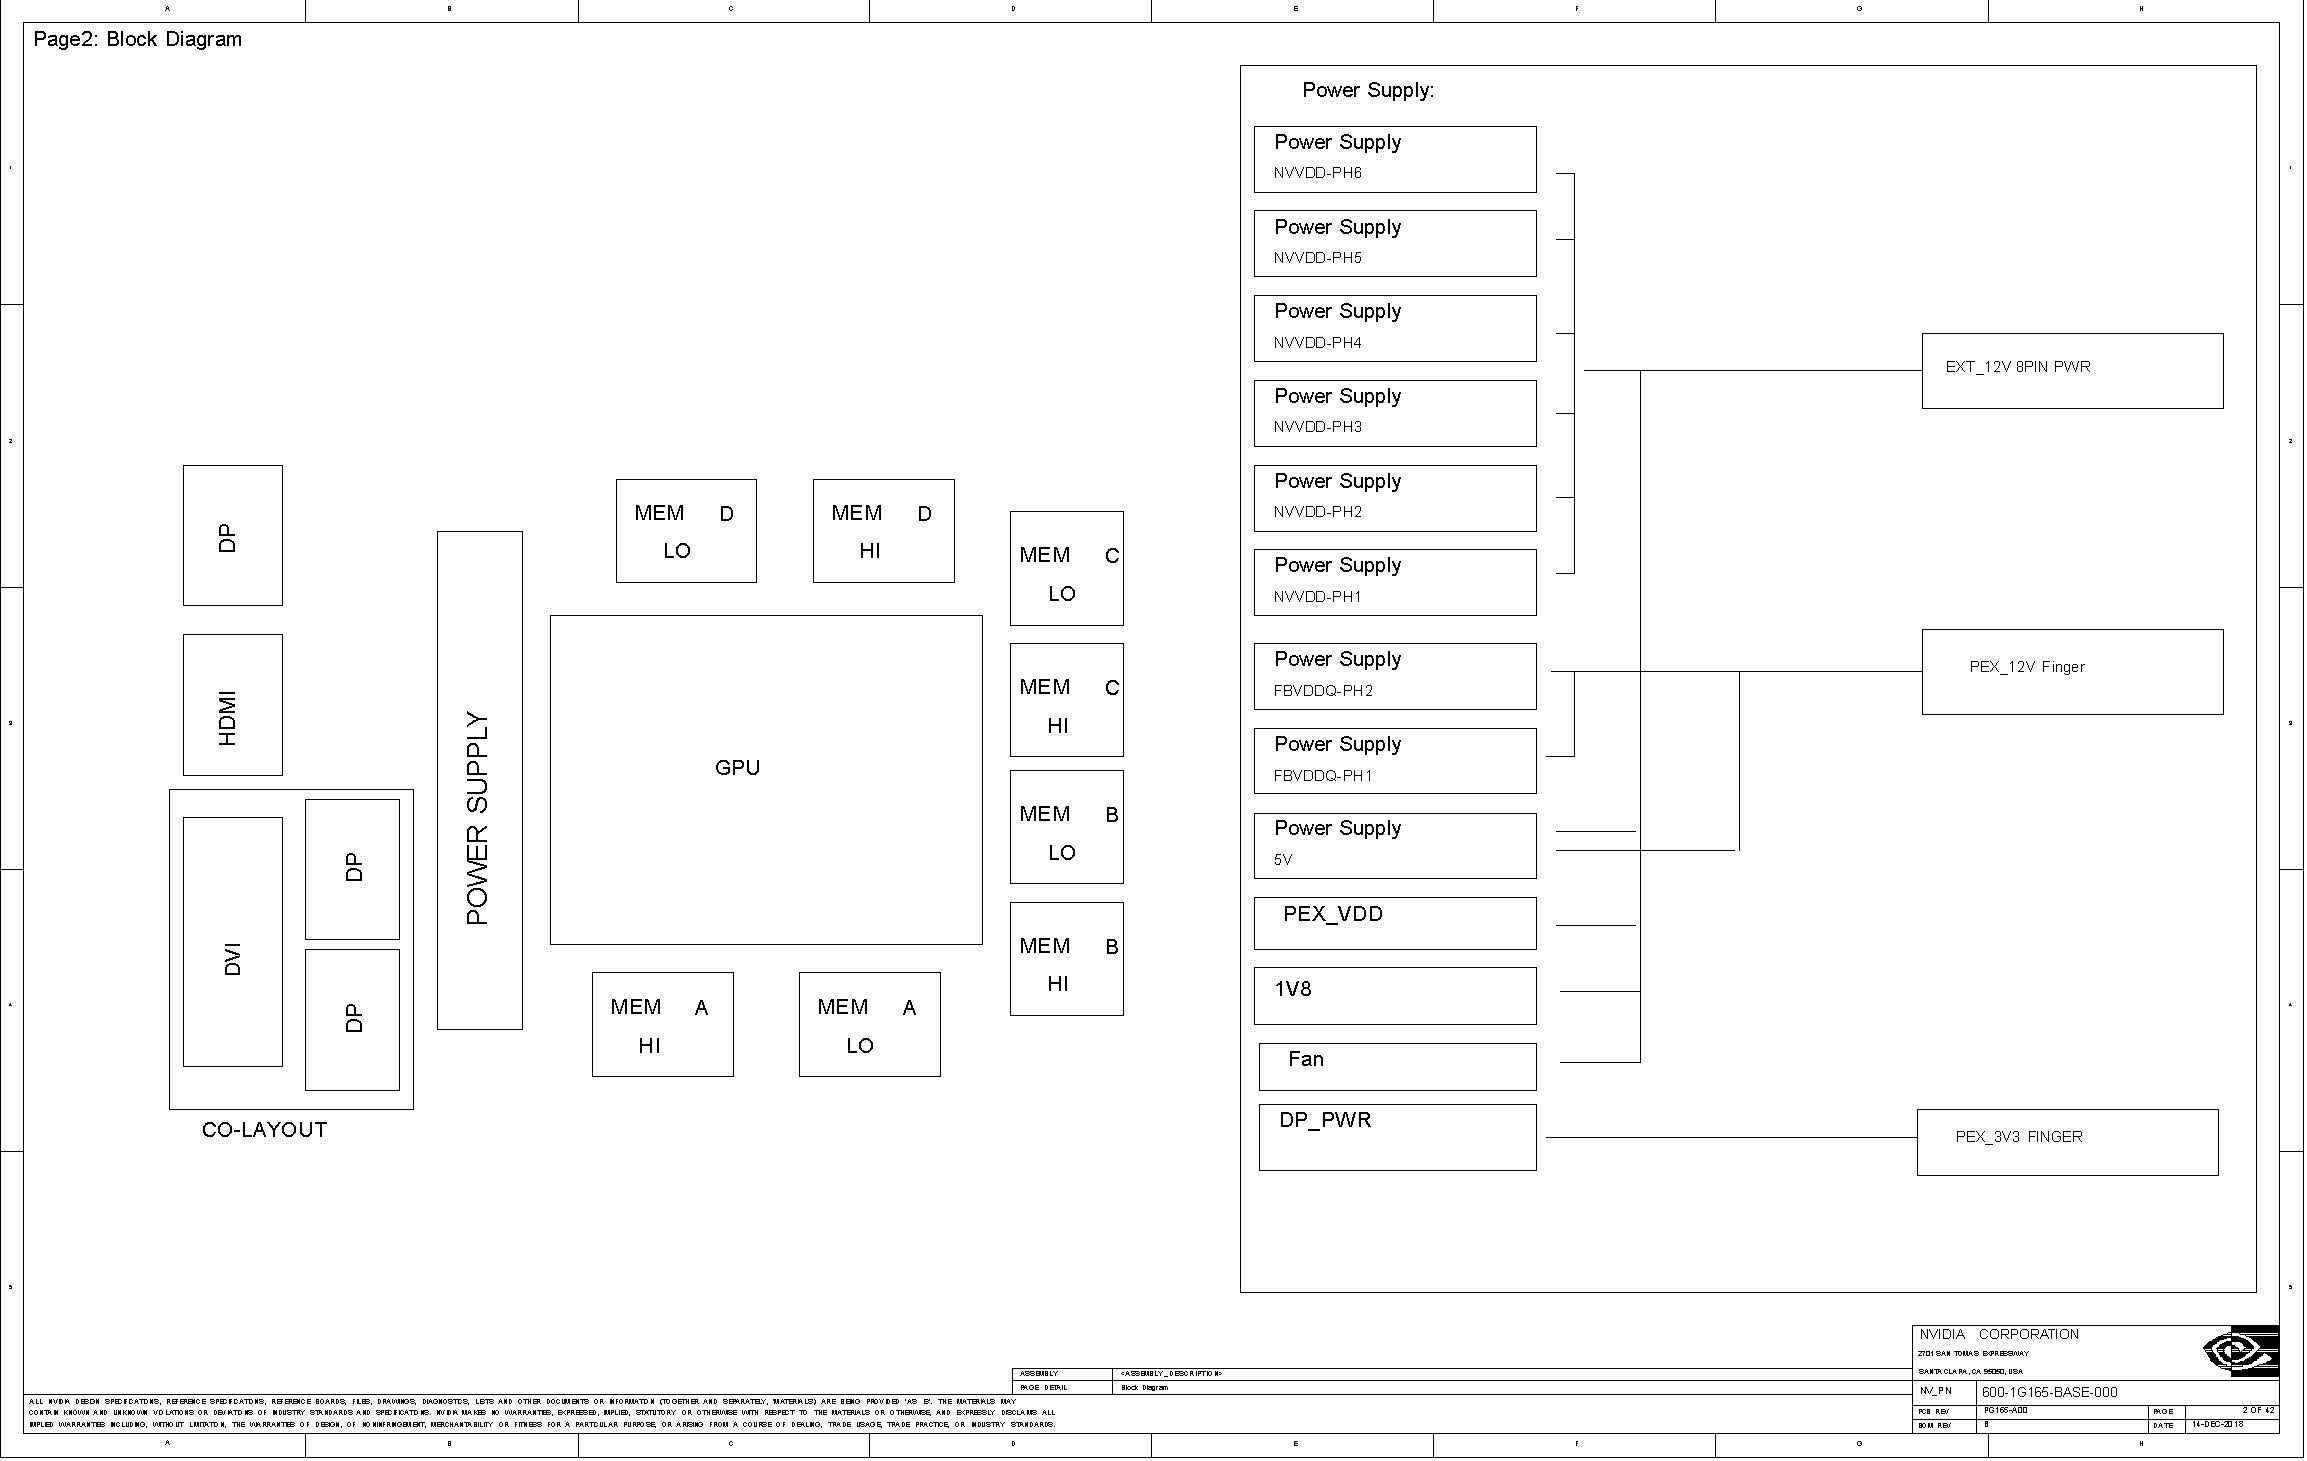Select the MEM A HI block
This screenshot has height=1461, width=2307.
[663, 1025]
